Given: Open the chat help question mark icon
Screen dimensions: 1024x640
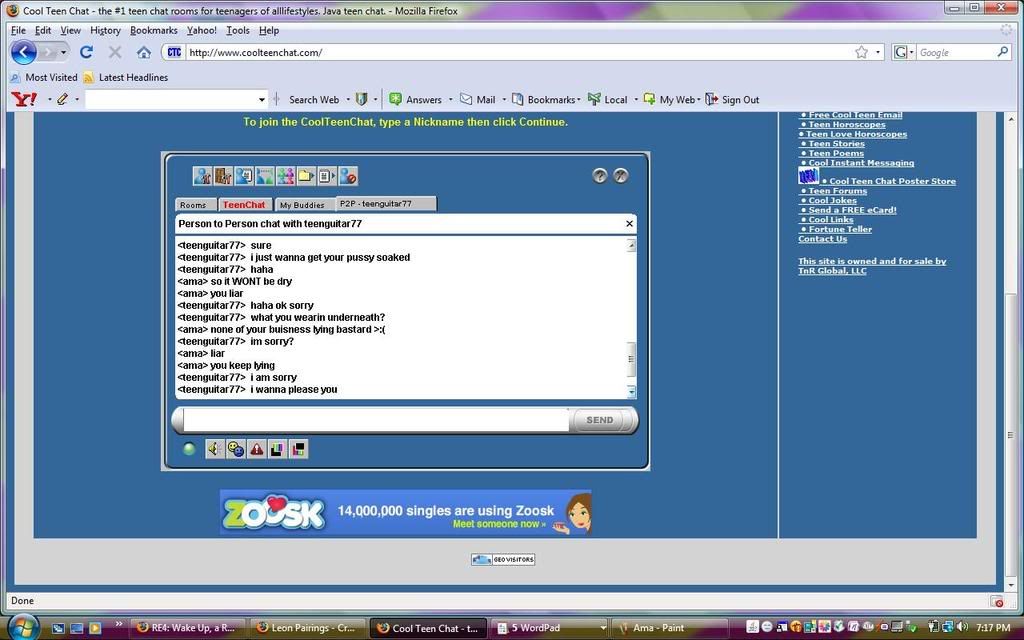Looking at the screenshot, I should [x=600, y=176].
